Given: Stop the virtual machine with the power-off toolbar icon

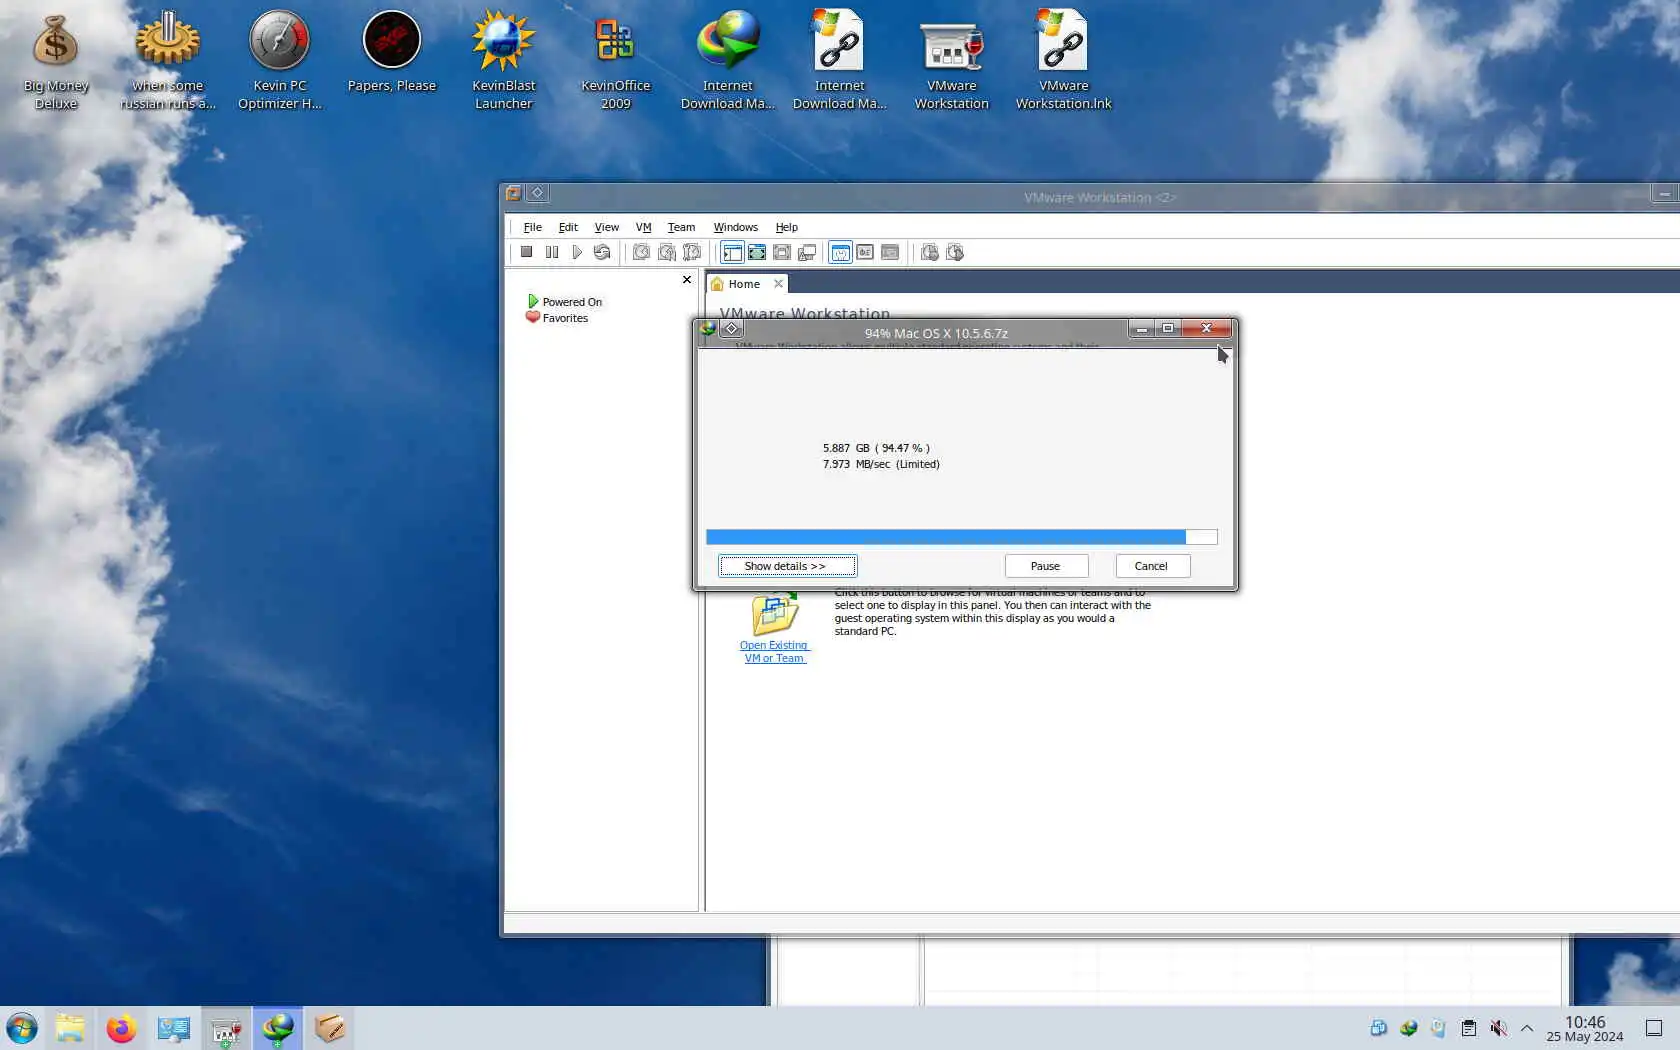Looking at the screenshot, I should tap(526, 252).
